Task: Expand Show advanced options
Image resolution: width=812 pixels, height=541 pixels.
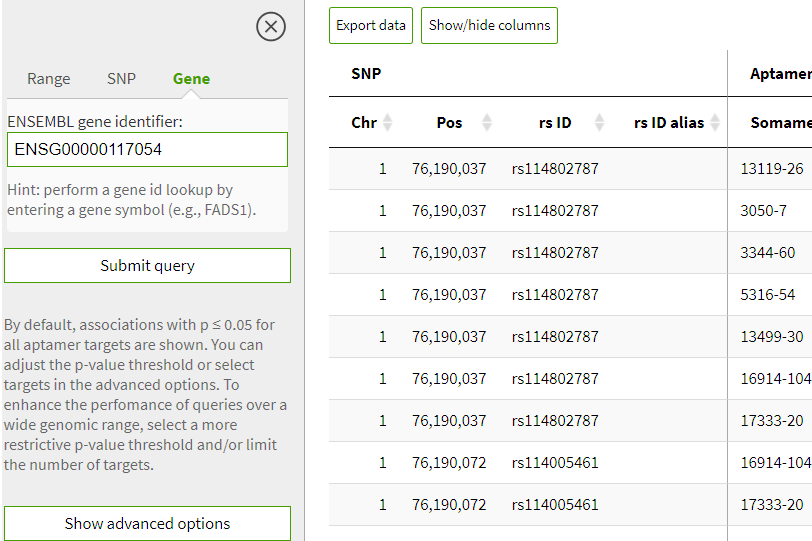Action: [x=147, y=523]
